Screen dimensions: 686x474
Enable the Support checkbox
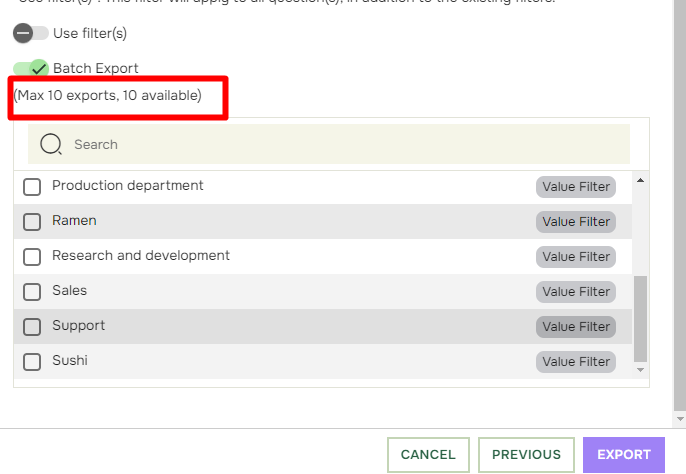point(32,327)
